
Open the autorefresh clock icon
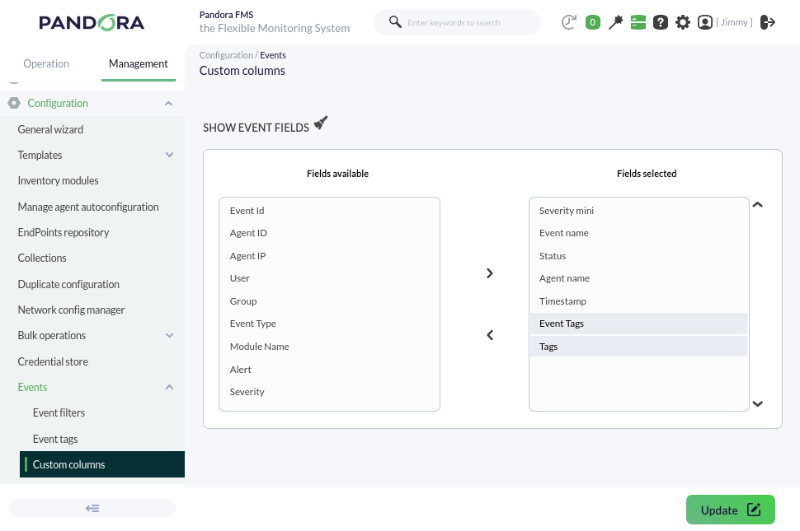click(568, 22)
